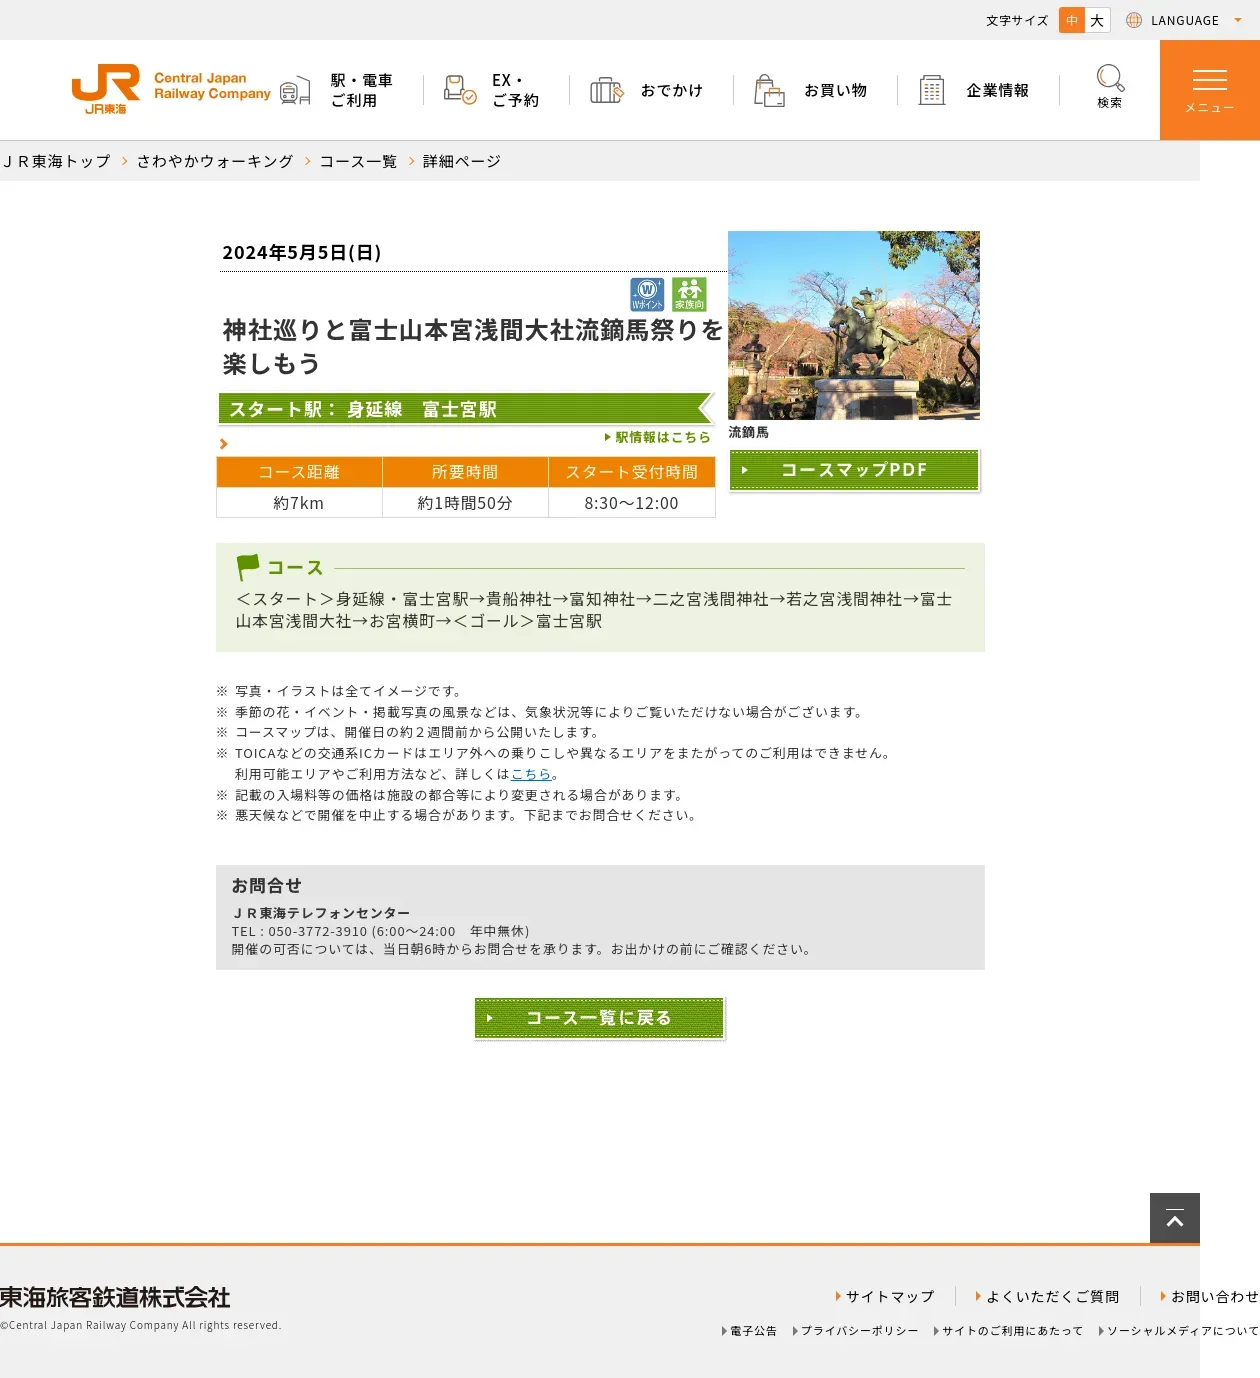Go to ＪＲ東海トップ breadcrumb

pyautogui.click(x=56, y=161)
